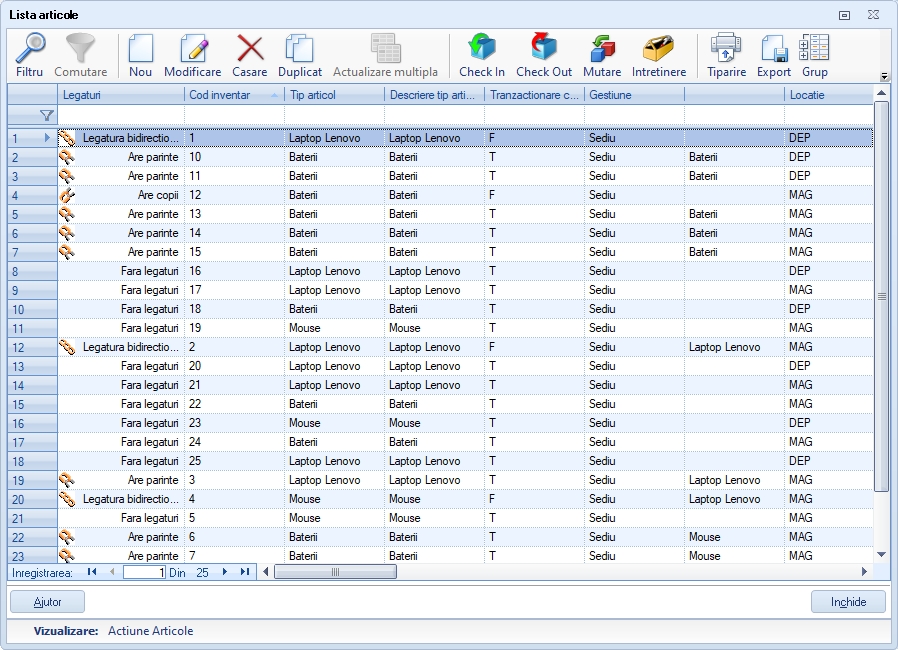898x650 pixels.
Task: Expand the toolbar overflow arrow
Action: click(884, 77)
